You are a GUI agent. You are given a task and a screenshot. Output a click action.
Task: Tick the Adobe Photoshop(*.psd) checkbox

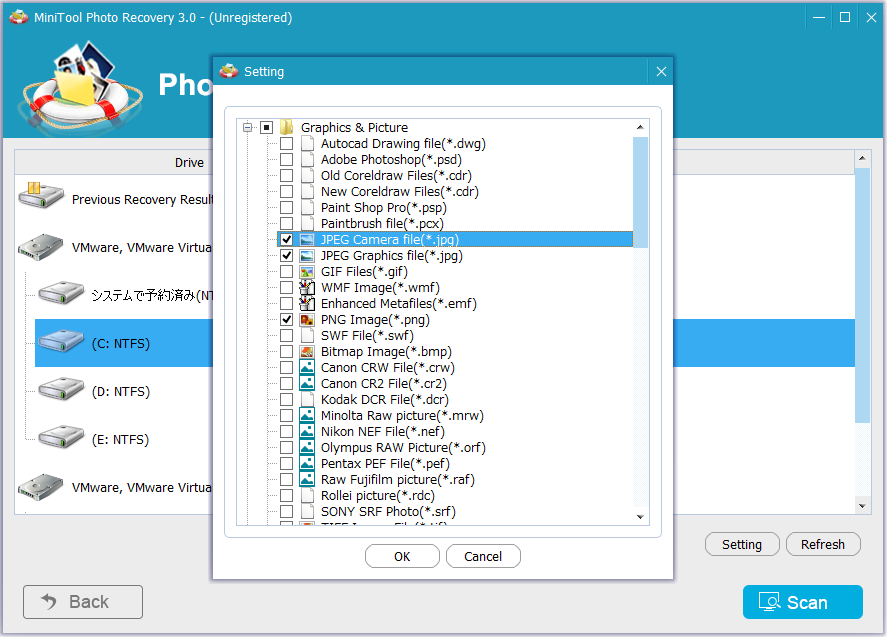coord(287,160)
